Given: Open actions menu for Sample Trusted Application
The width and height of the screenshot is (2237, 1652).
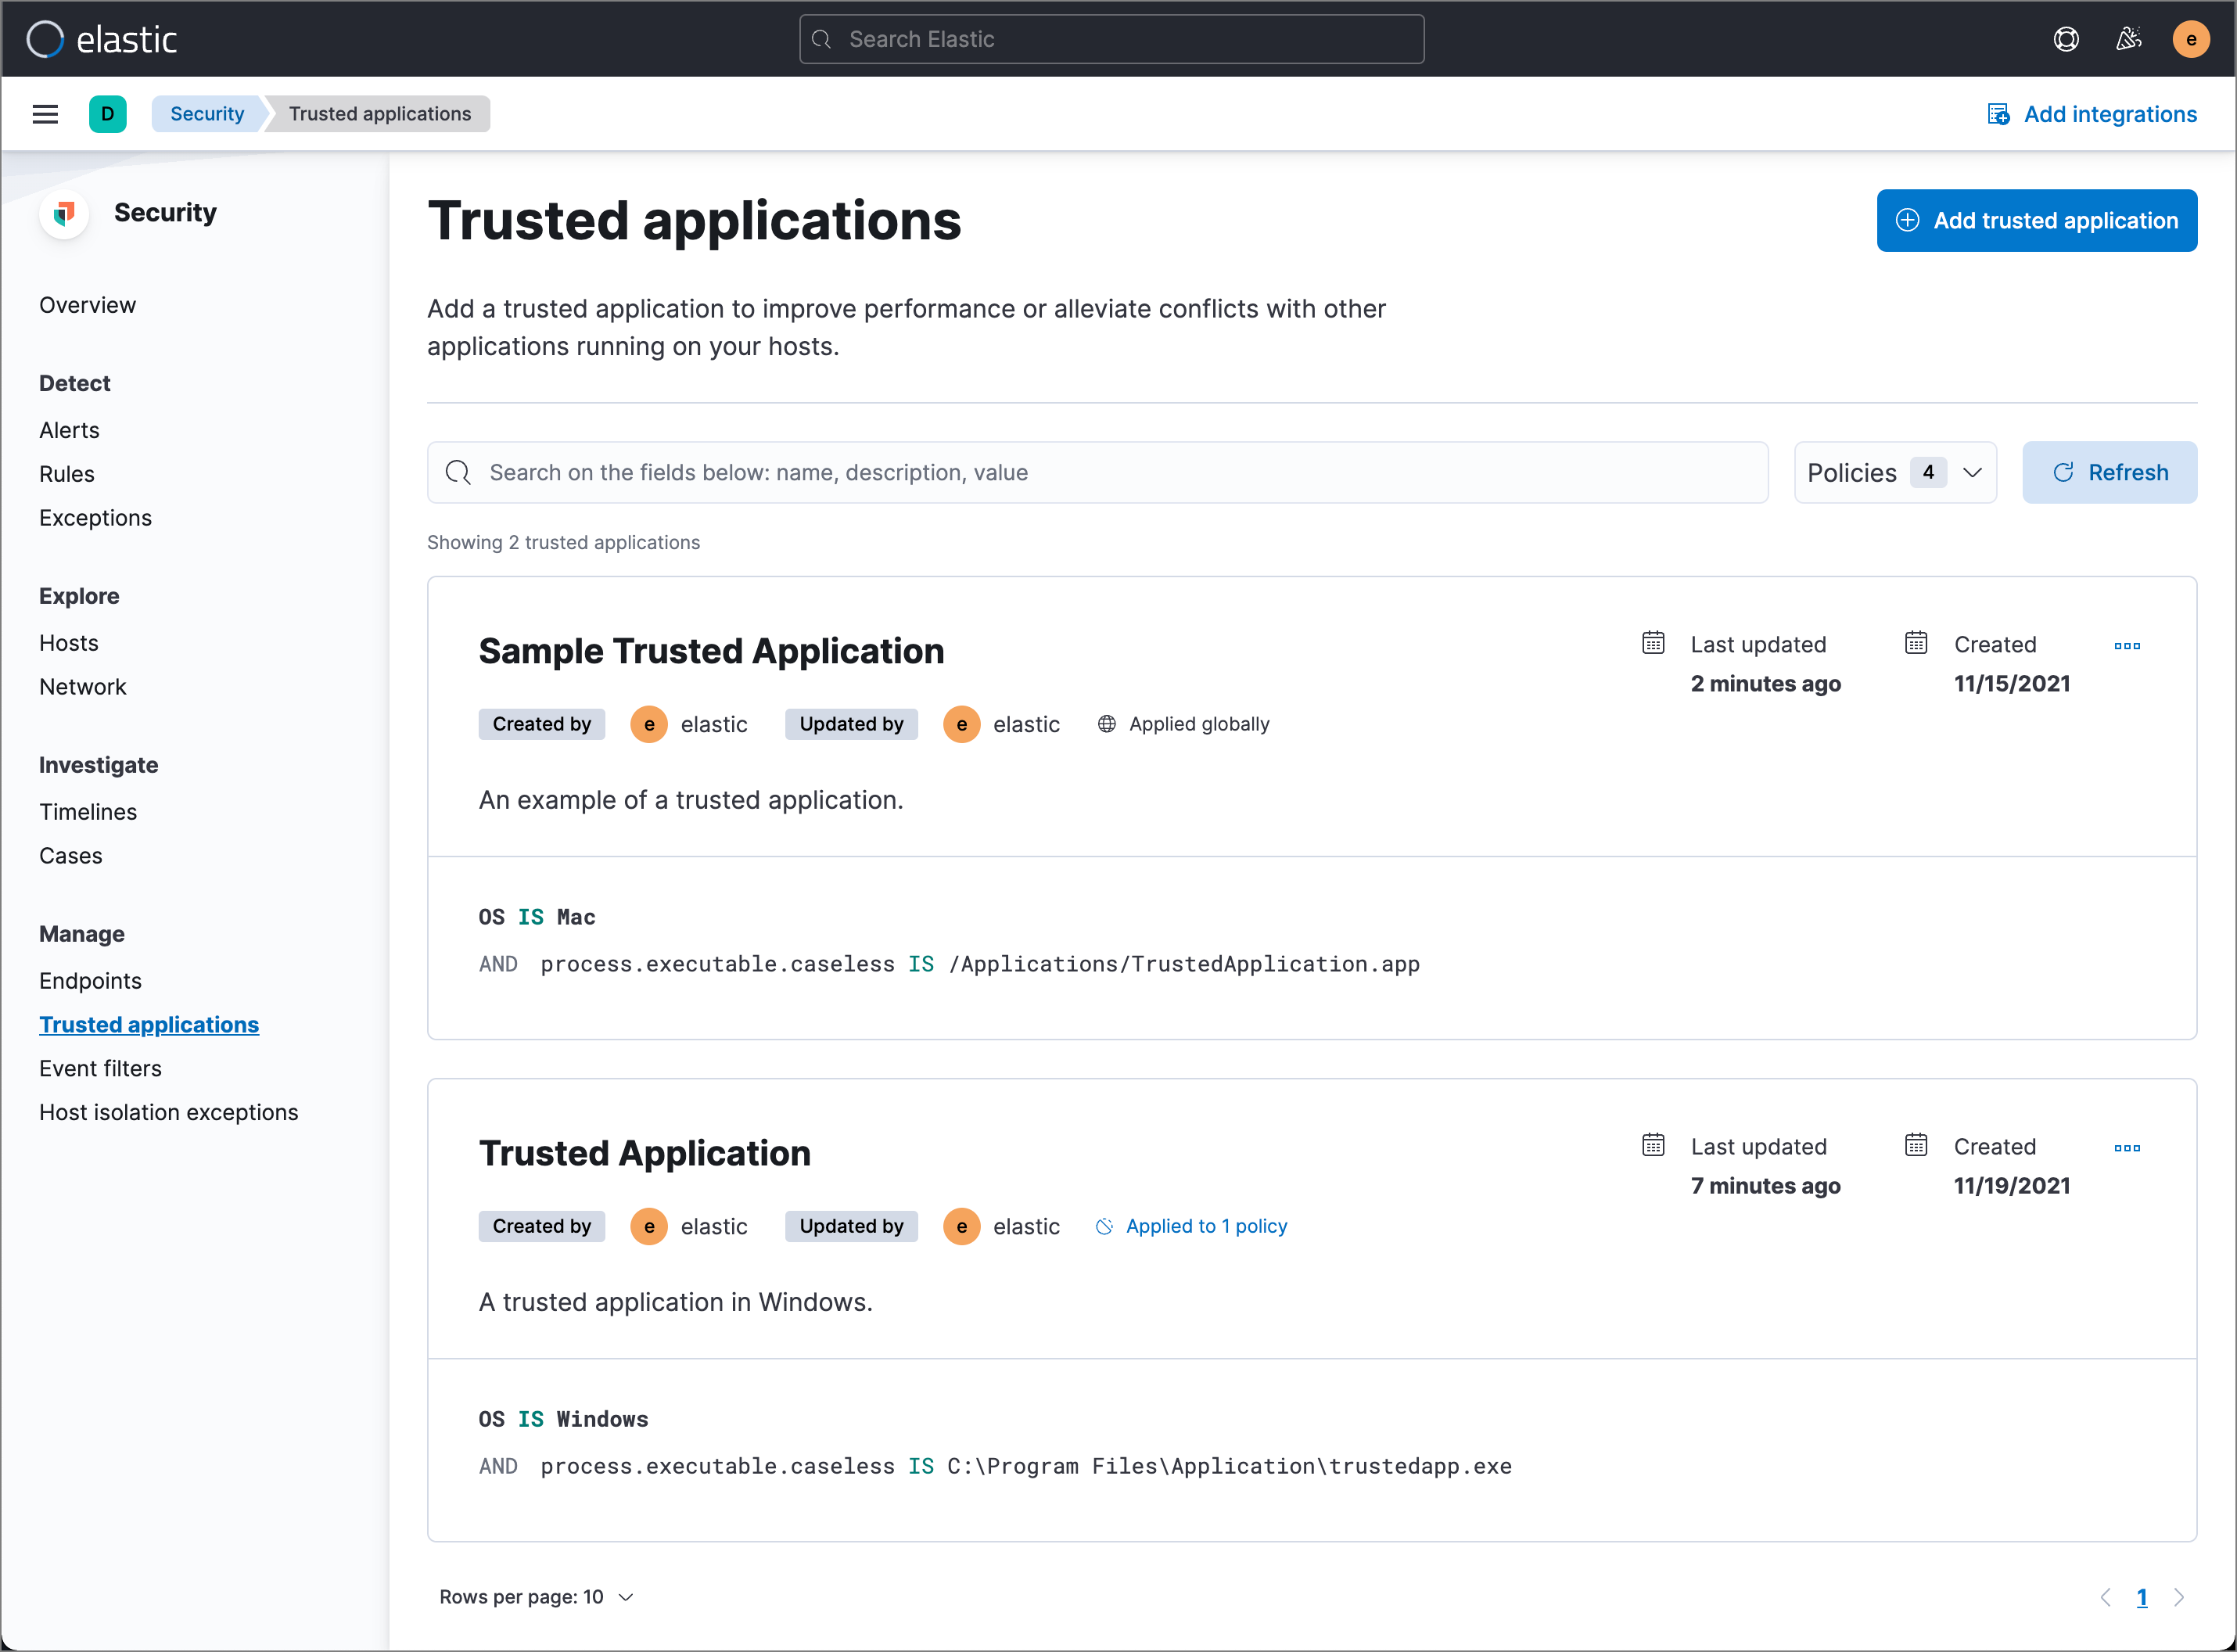Looking at the screenshot, I should pos(2128,645).
